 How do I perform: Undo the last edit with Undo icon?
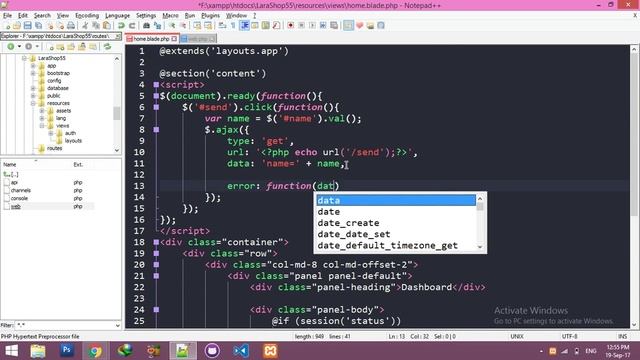(x=121, y=26)
